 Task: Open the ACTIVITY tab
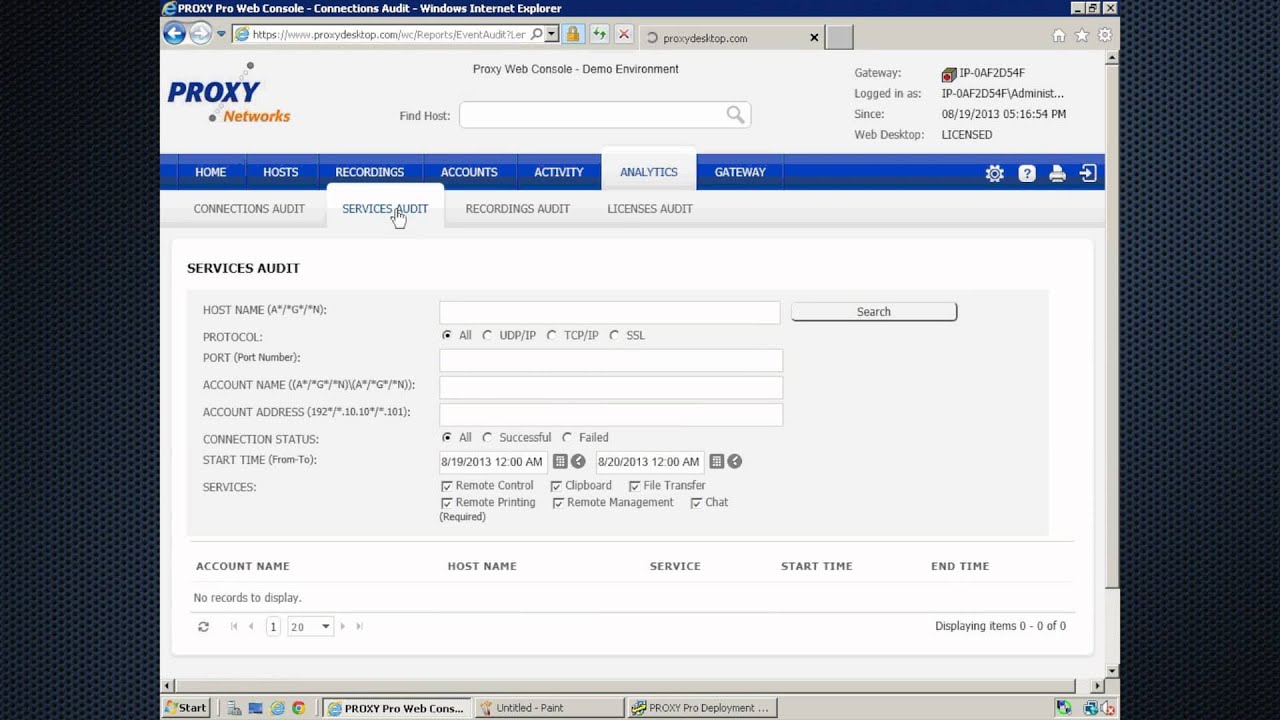[559, 172]
